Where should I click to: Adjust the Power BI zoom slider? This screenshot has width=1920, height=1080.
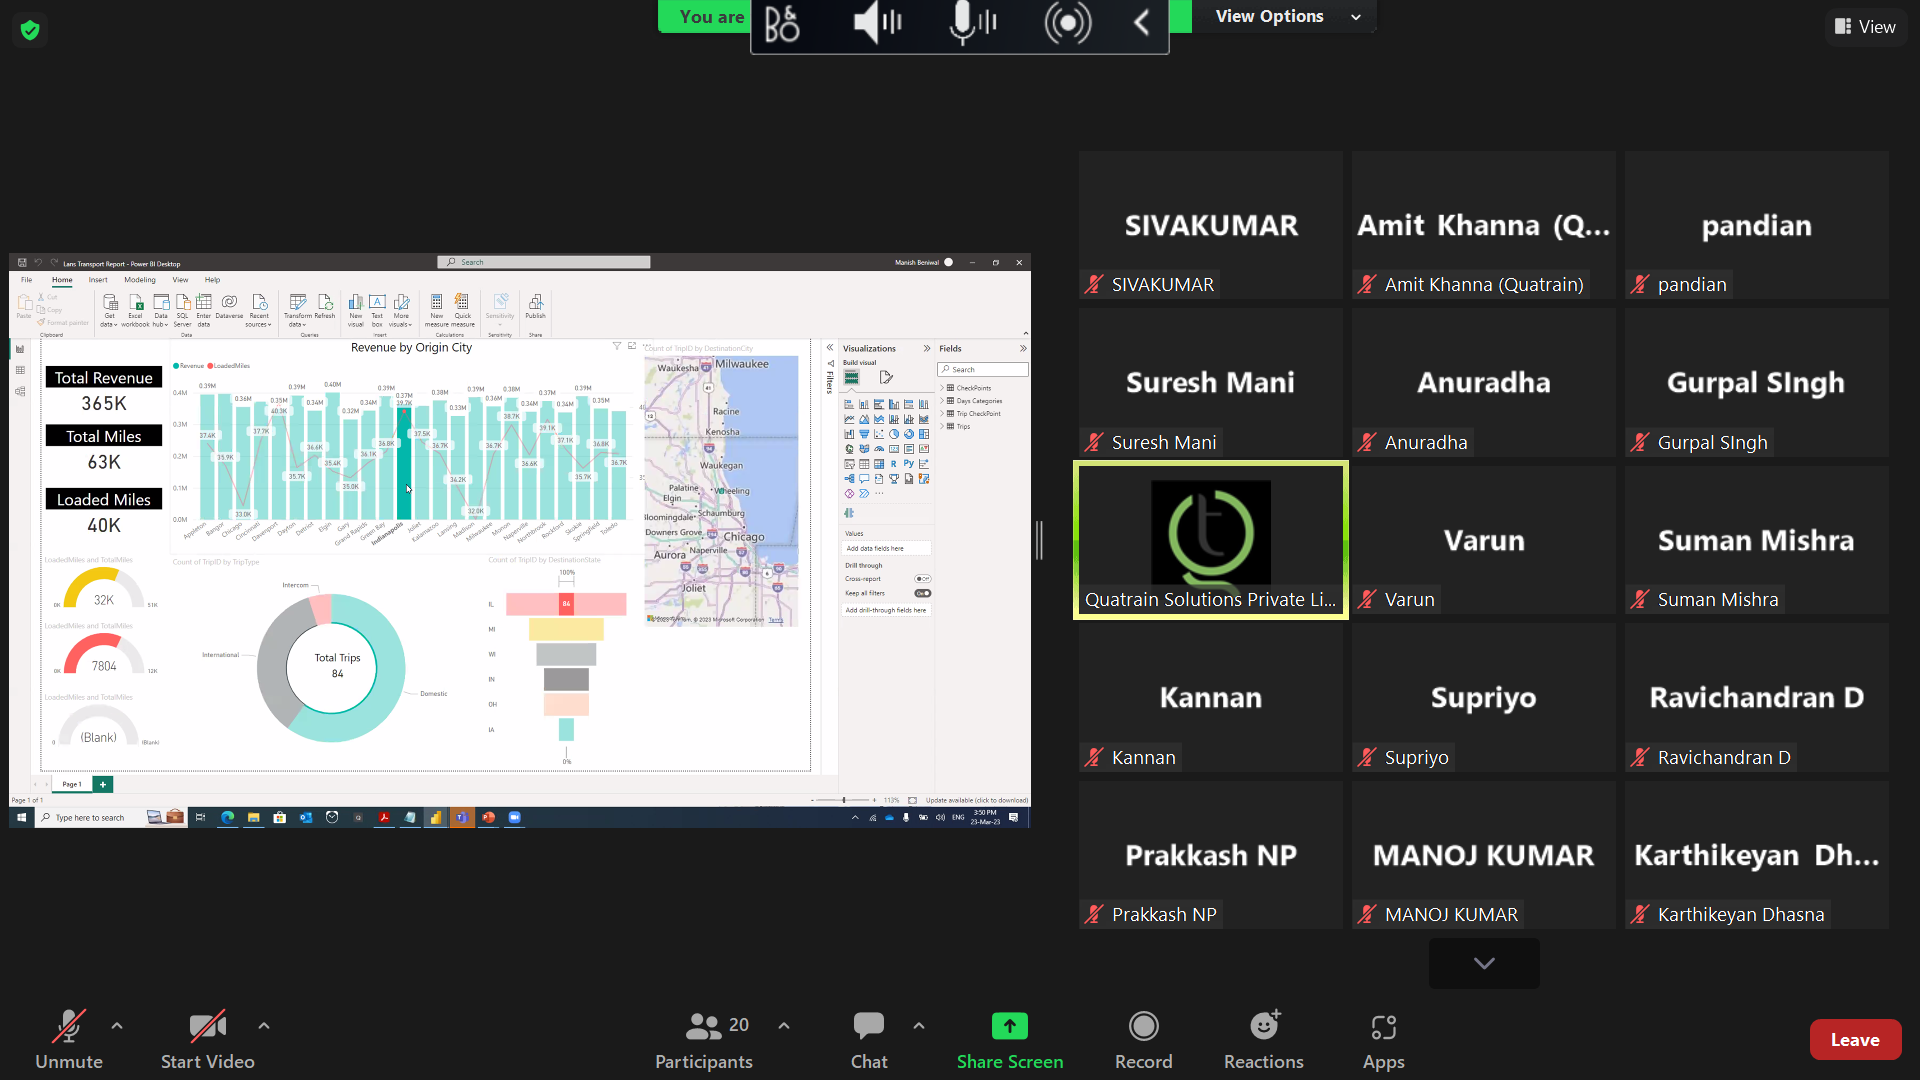[844, 800]
